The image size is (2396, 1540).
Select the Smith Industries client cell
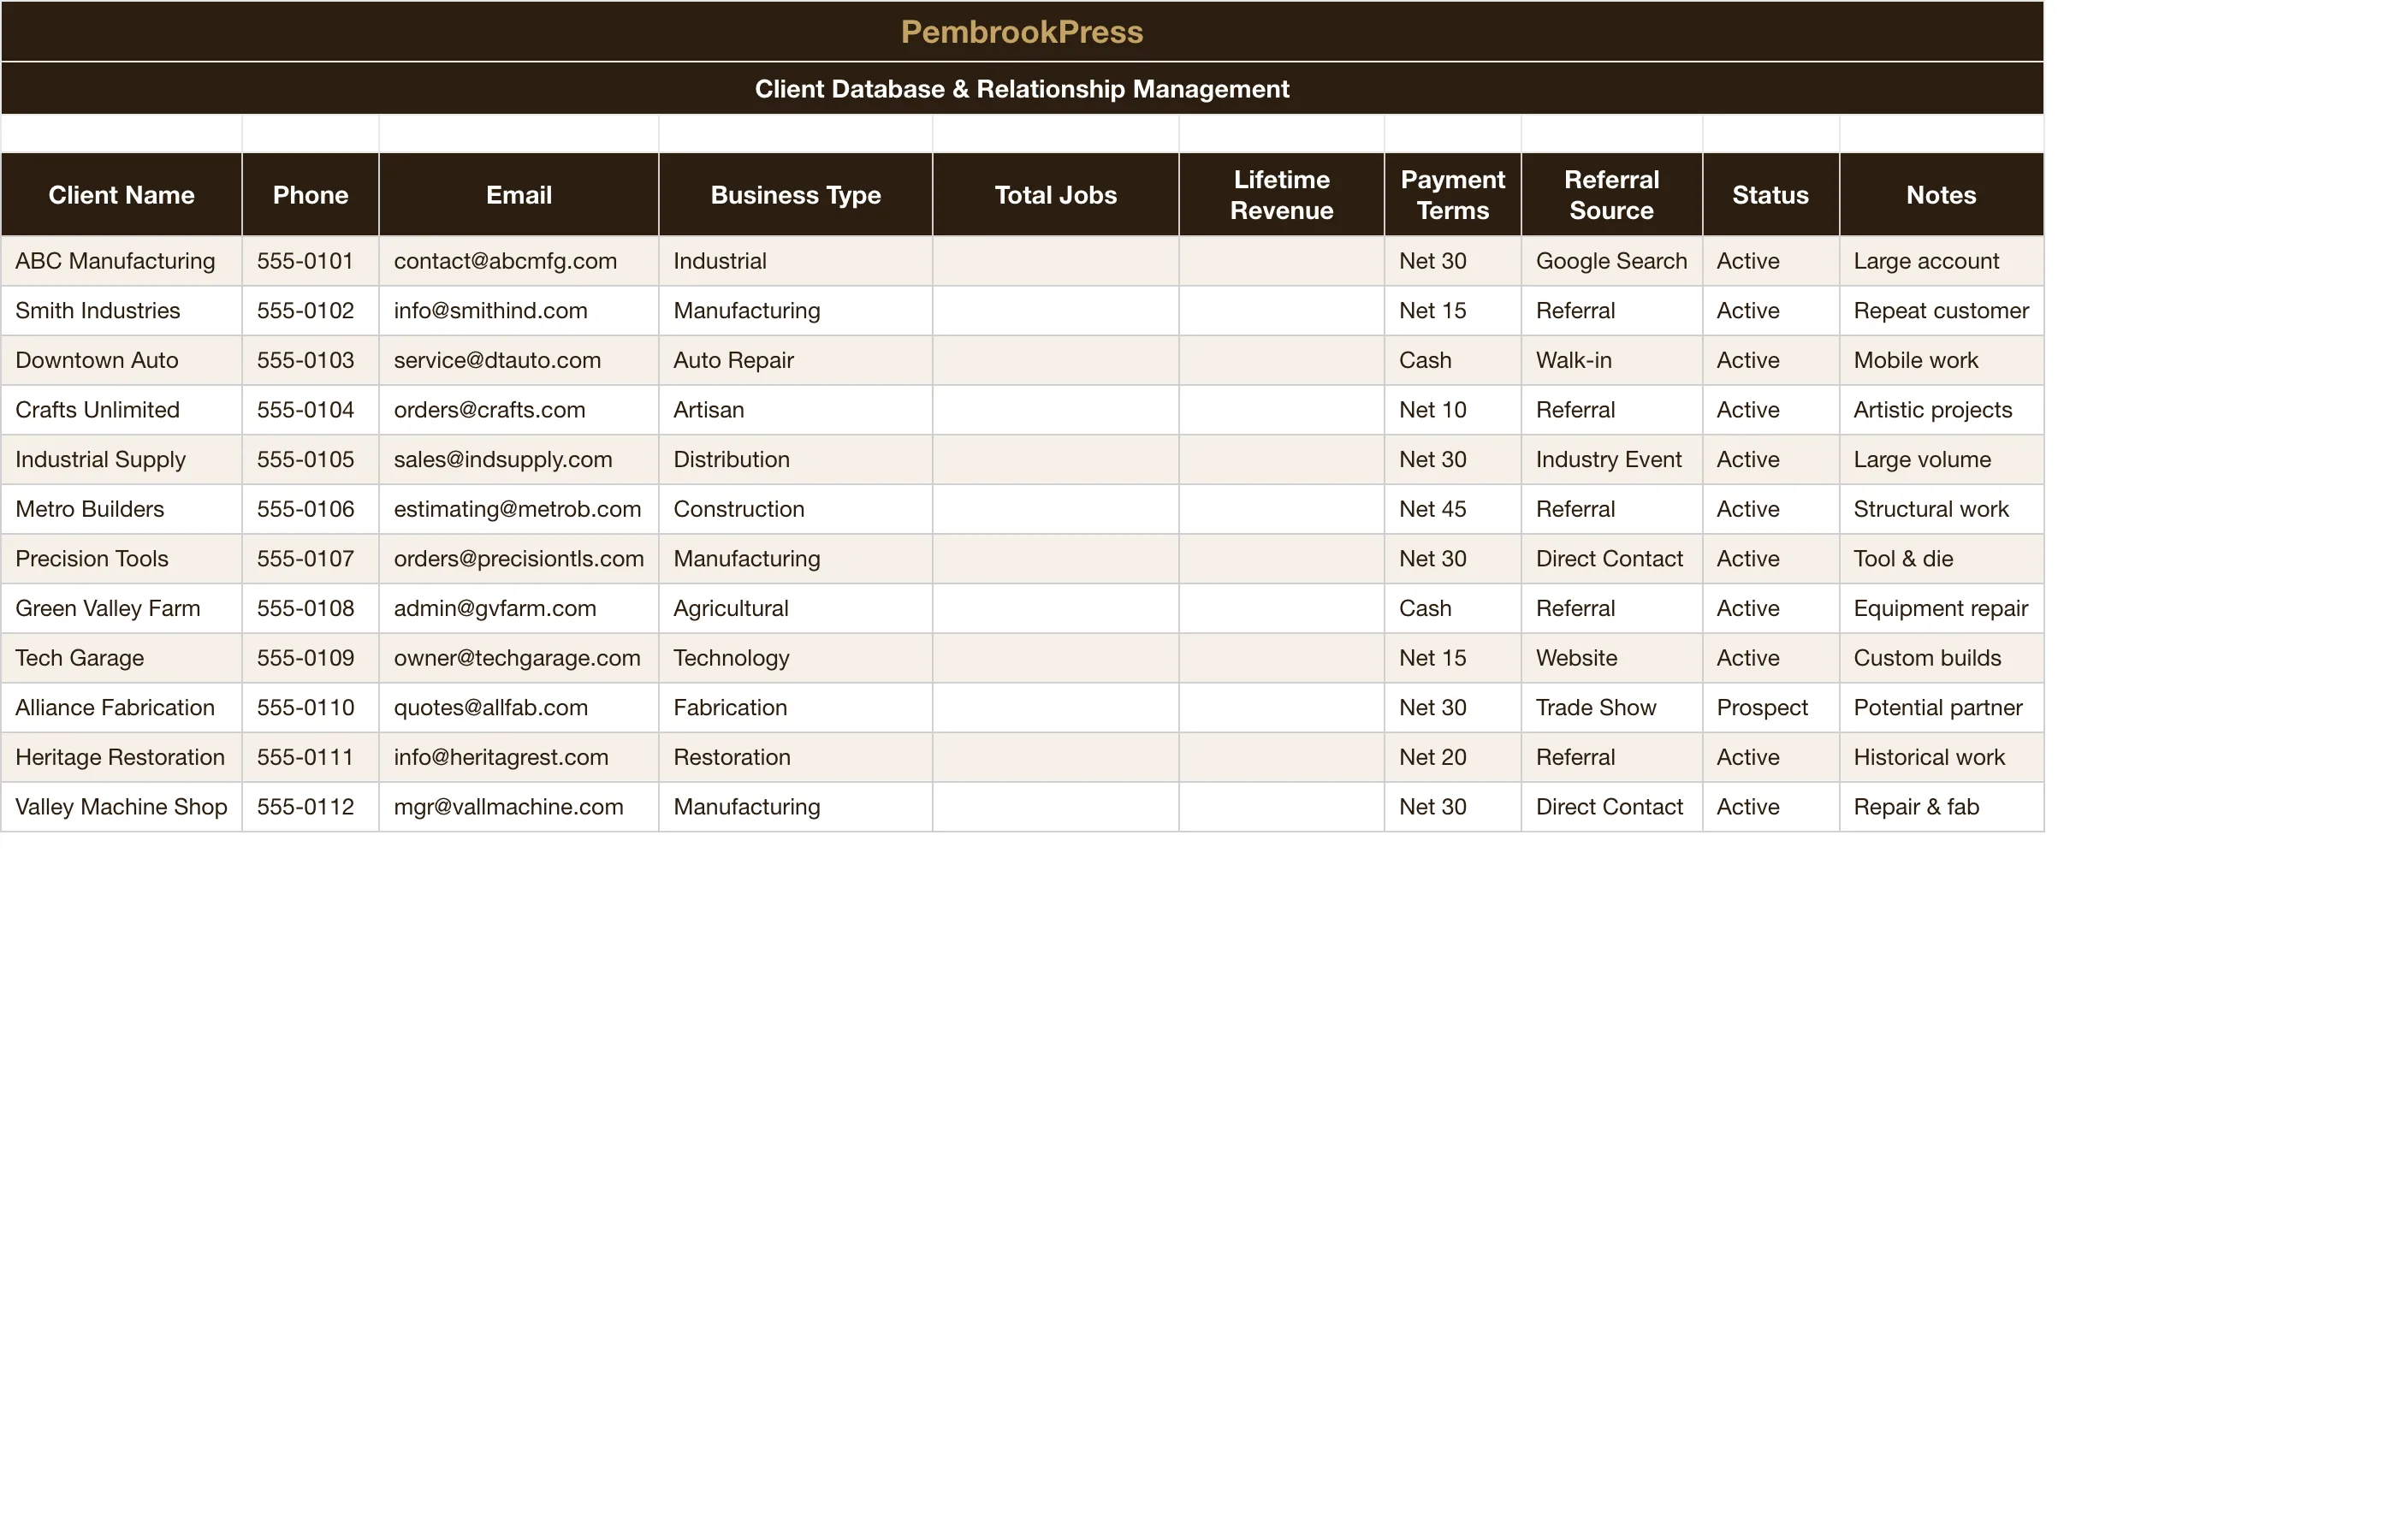(x=121, y=311)
